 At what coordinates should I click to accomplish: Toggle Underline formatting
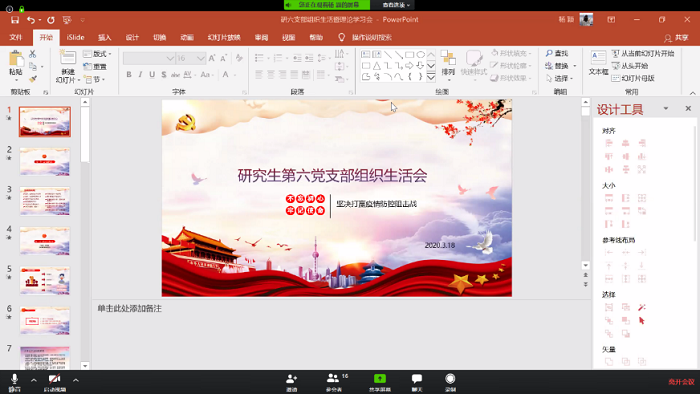point(152,75)
